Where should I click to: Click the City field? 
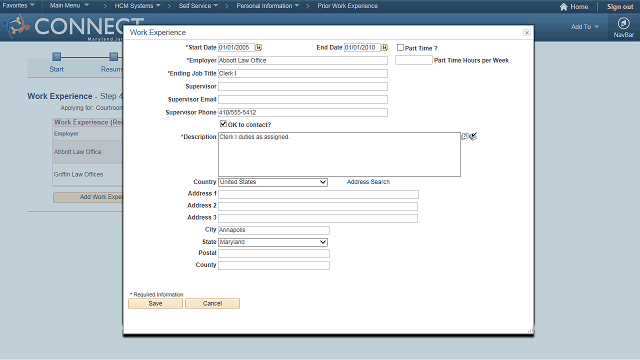pyautogui.click(x=274, y=230)
